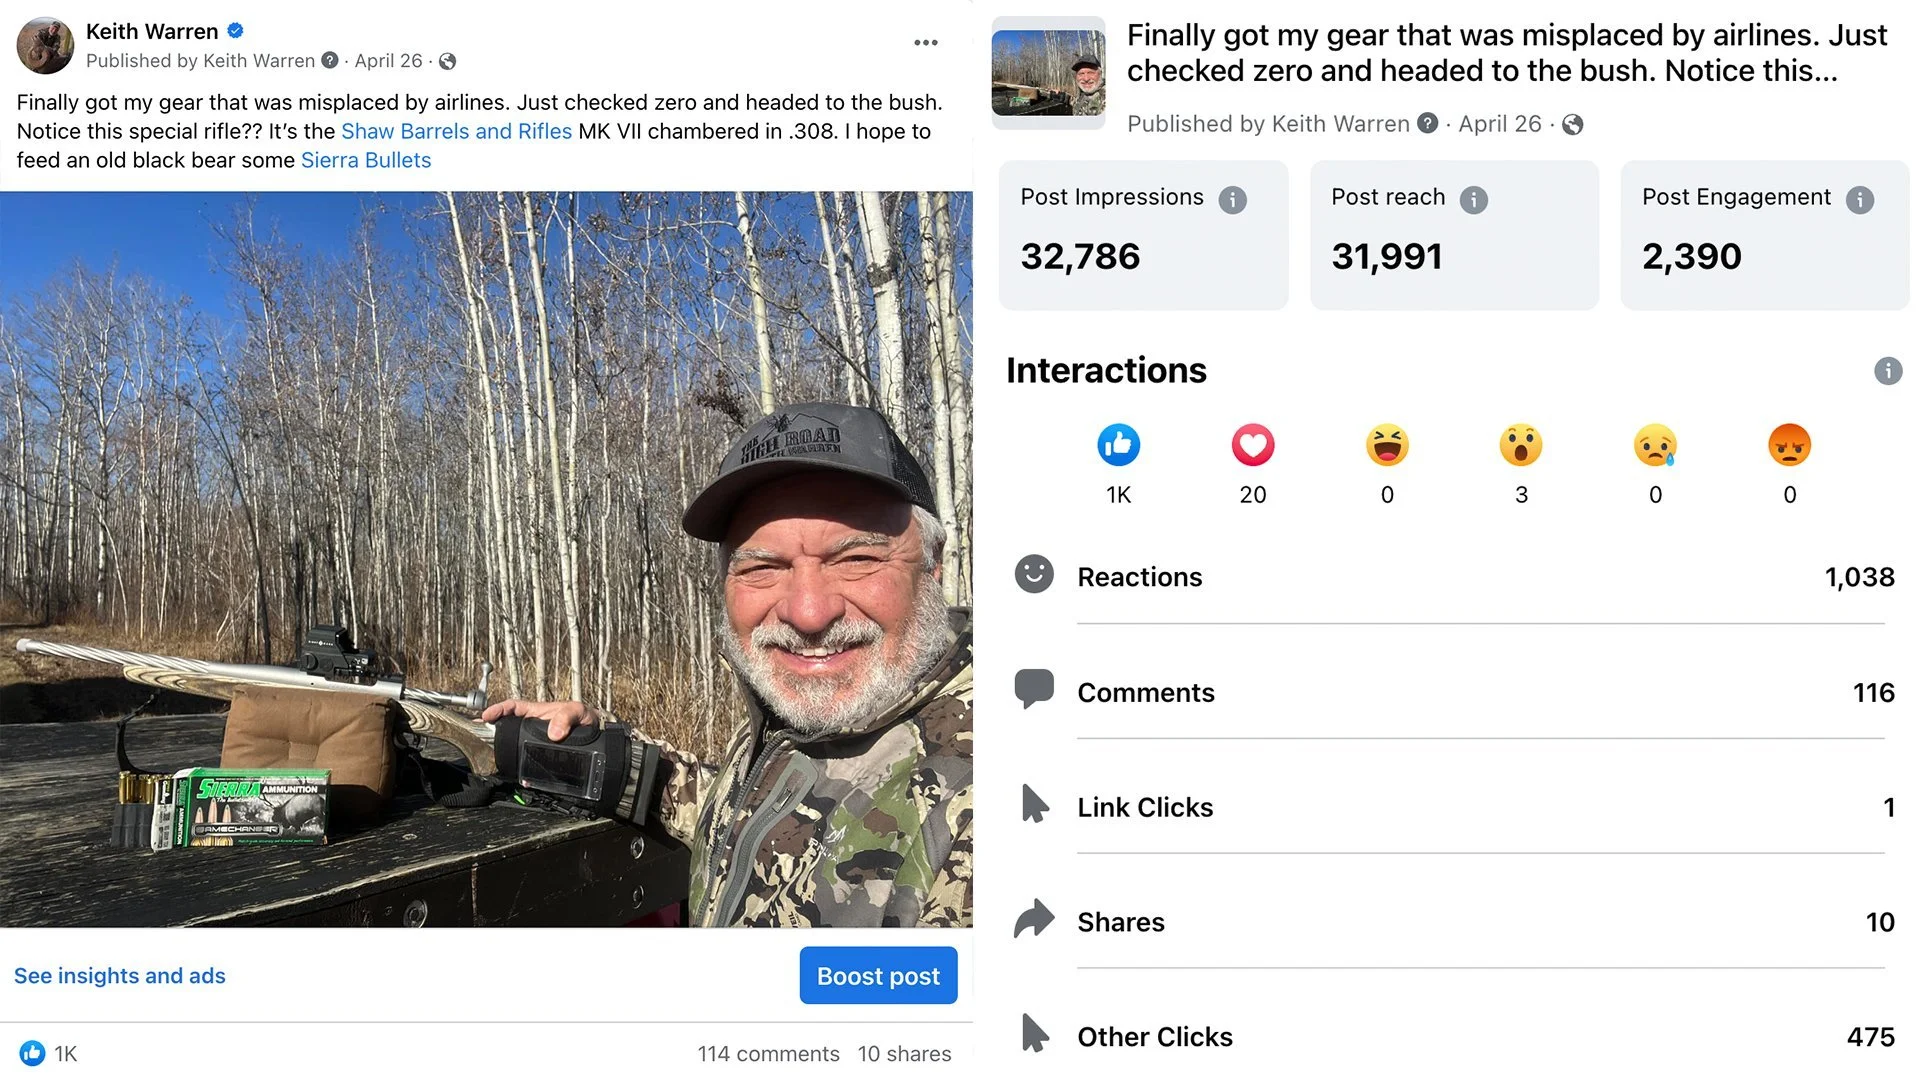The image size is (1932, 1080).
Task: Click the Angry reaction icon
Action: click(x=1789, y=445)
